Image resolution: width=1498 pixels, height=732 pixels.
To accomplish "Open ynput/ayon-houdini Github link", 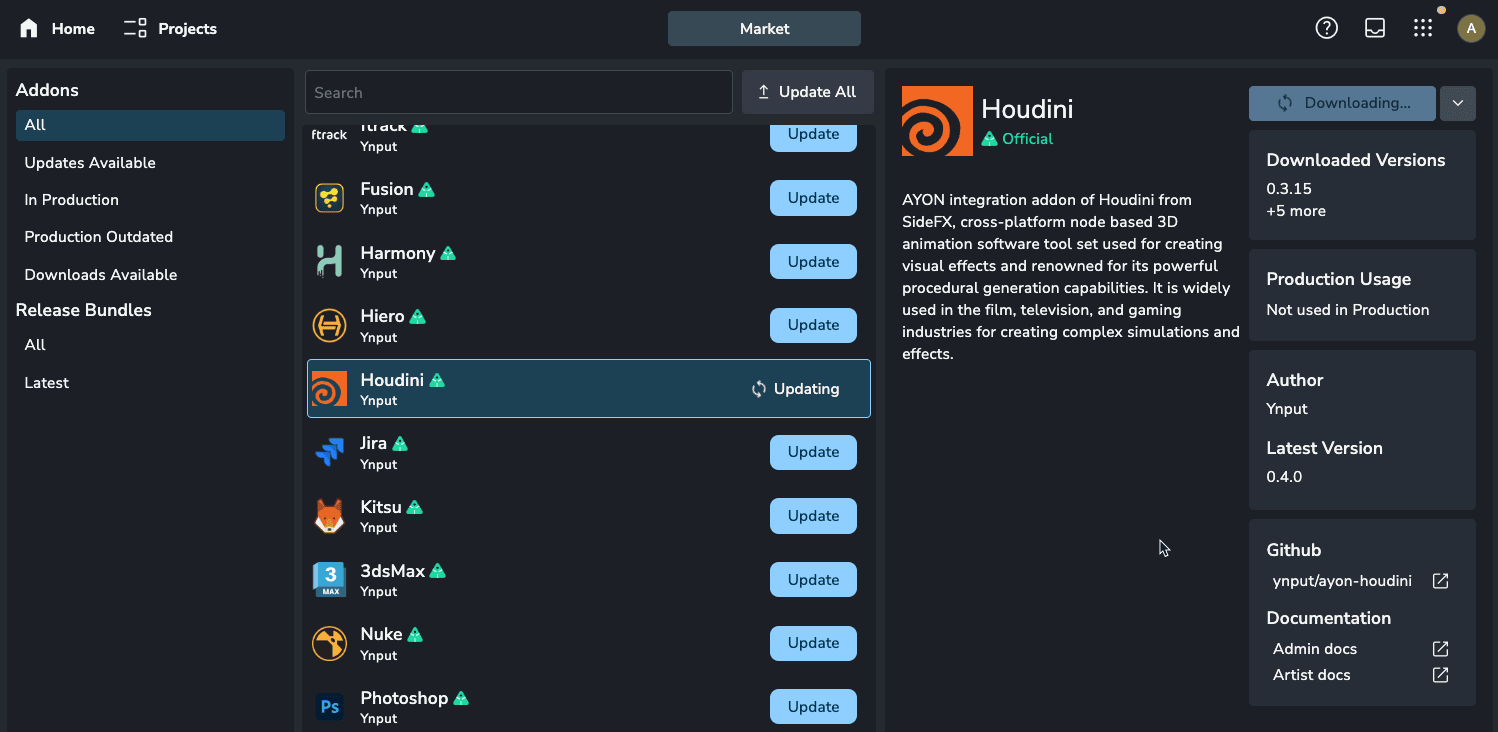I will tap(1342, 581).
